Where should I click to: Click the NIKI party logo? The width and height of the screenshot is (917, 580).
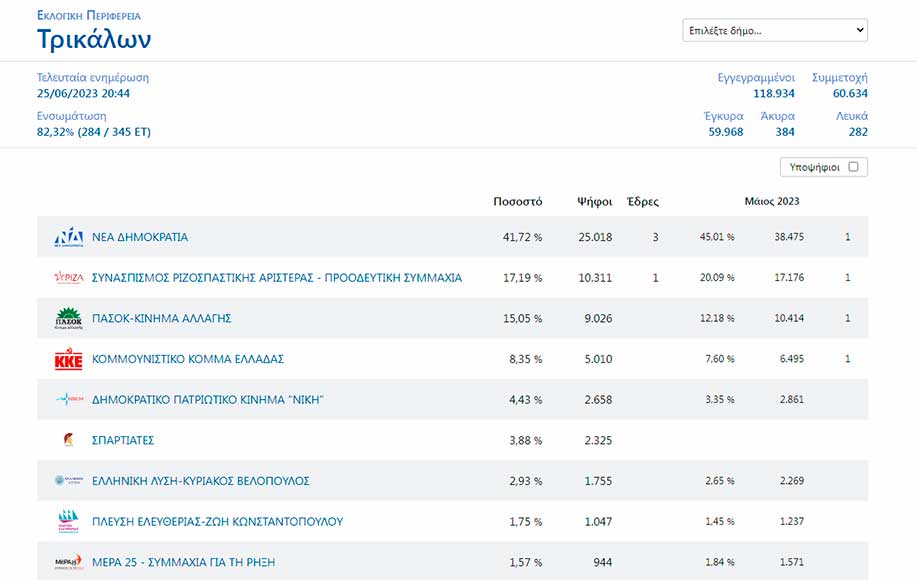coord(70,399)
